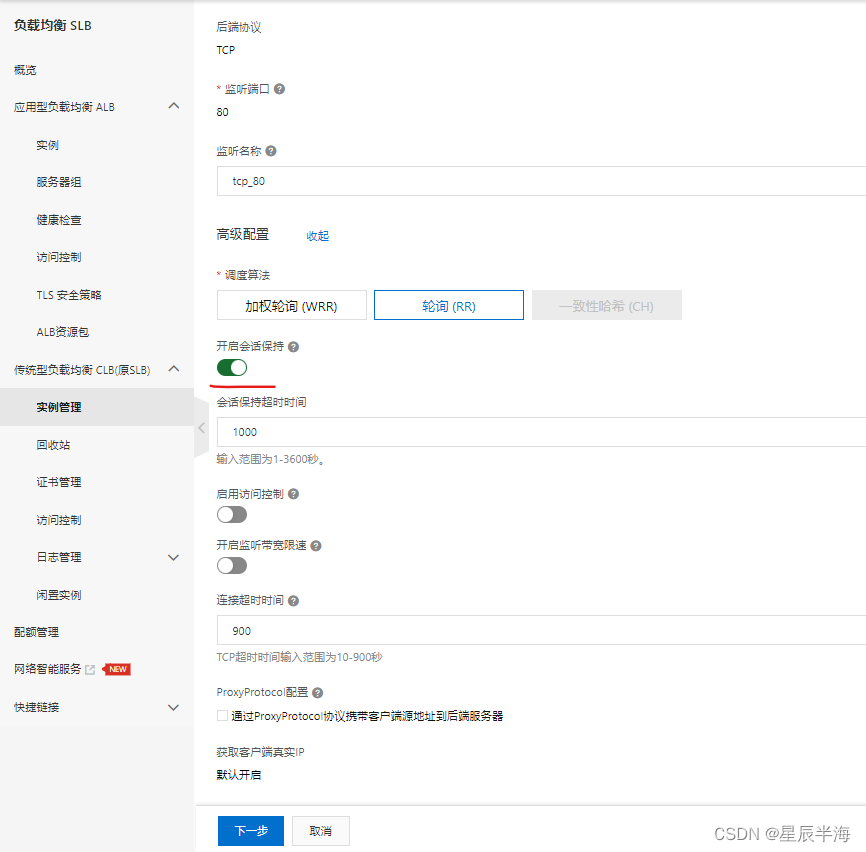Collapse the 传统型负载均衡 CLB section
Image resolution: width=866 pixels, height=852 pixels.
(174, 368)
